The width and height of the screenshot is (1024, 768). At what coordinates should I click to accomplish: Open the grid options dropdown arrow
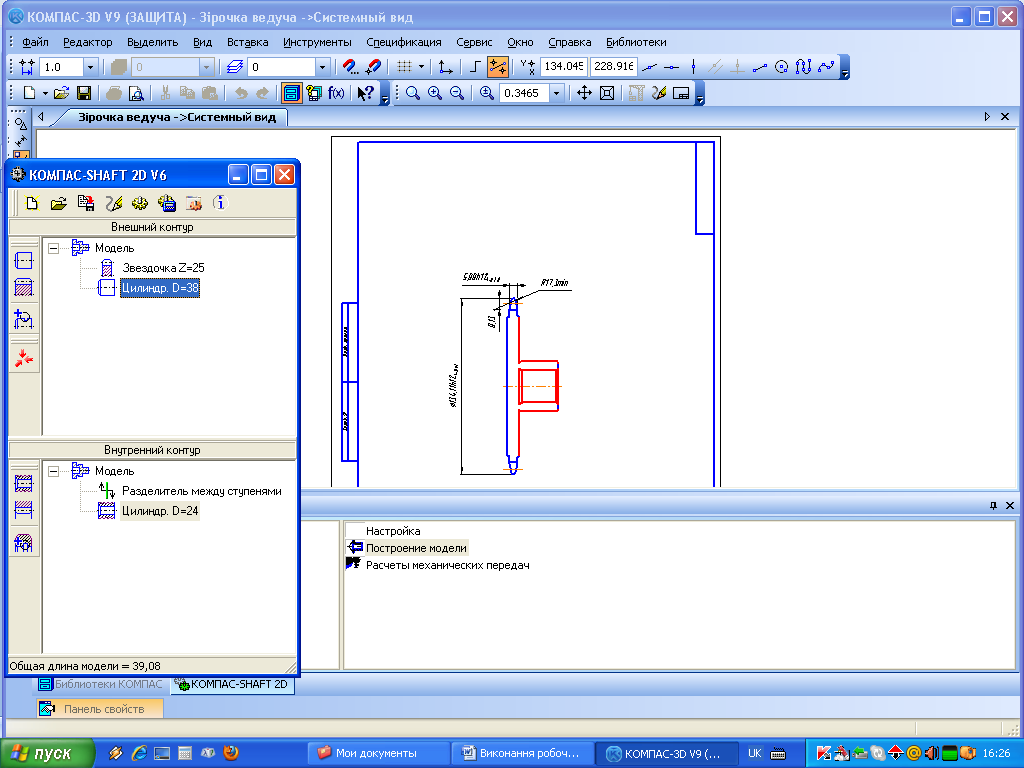click(421, 67)
